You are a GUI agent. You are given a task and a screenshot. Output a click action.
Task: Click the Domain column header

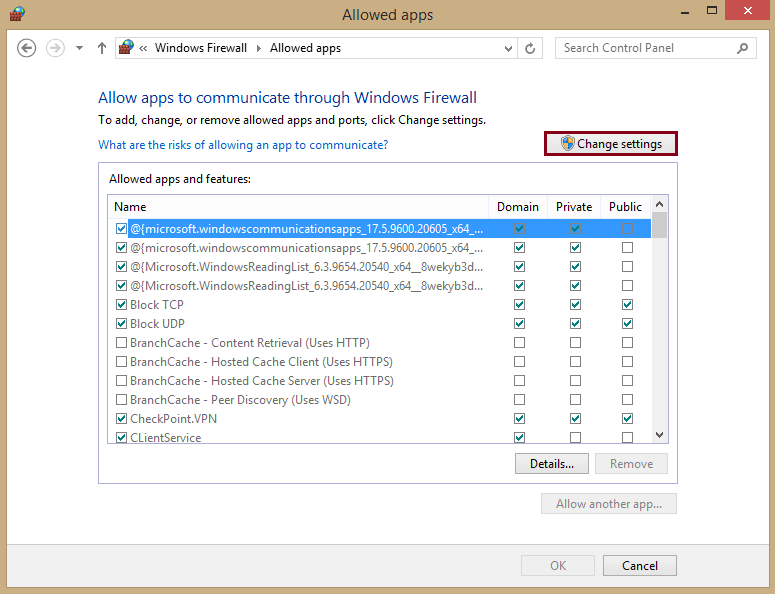coord(517,207)
